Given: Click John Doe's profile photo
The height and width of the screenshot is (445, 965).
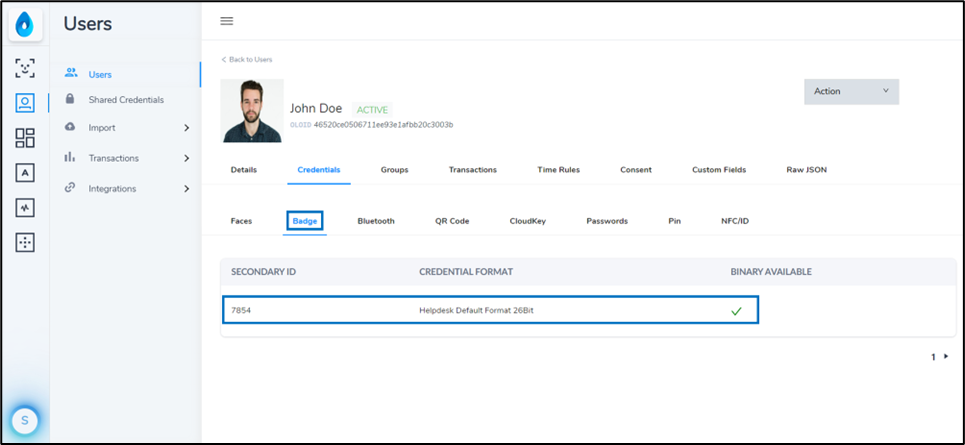Looking at the screenshot, I should click(x=252, y=111).
